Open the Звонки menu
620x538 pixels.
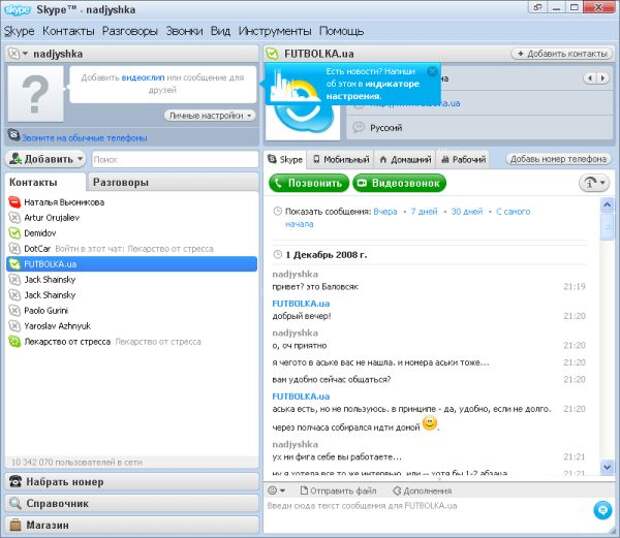click(184, 31)
